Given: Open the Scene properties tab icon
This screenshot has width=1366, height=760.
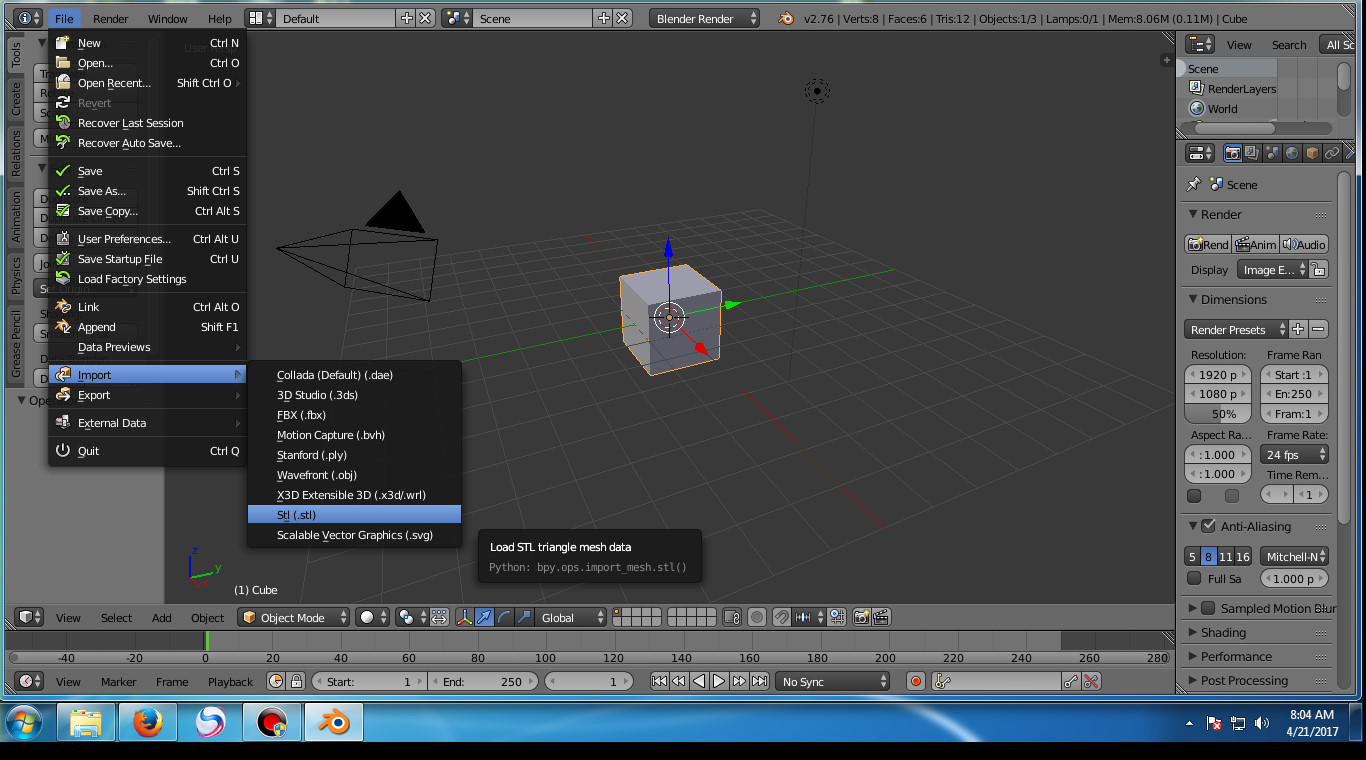Looking at the screenshot, I should point(1272,153).
